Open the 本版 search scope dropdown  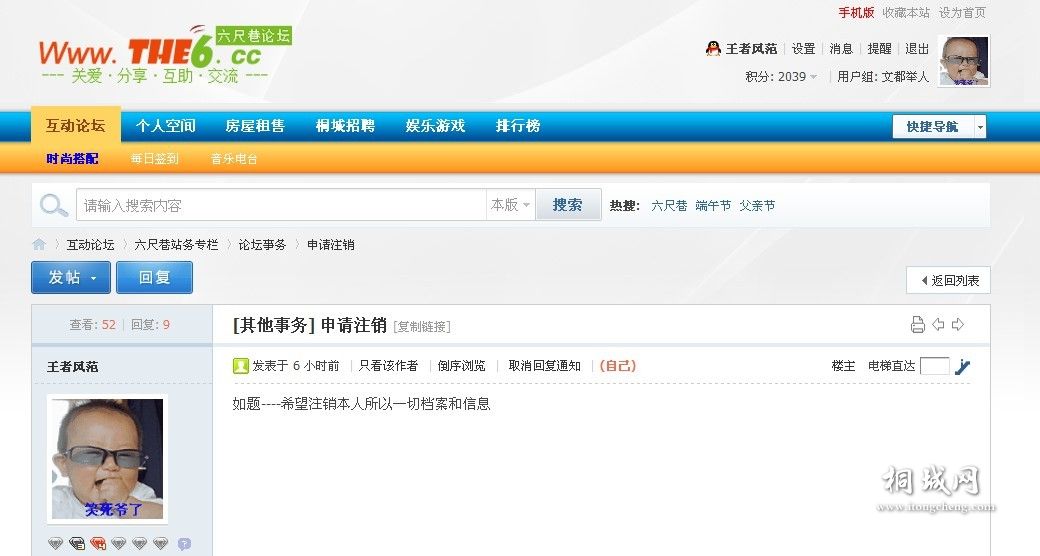click(x=511, y=205)
